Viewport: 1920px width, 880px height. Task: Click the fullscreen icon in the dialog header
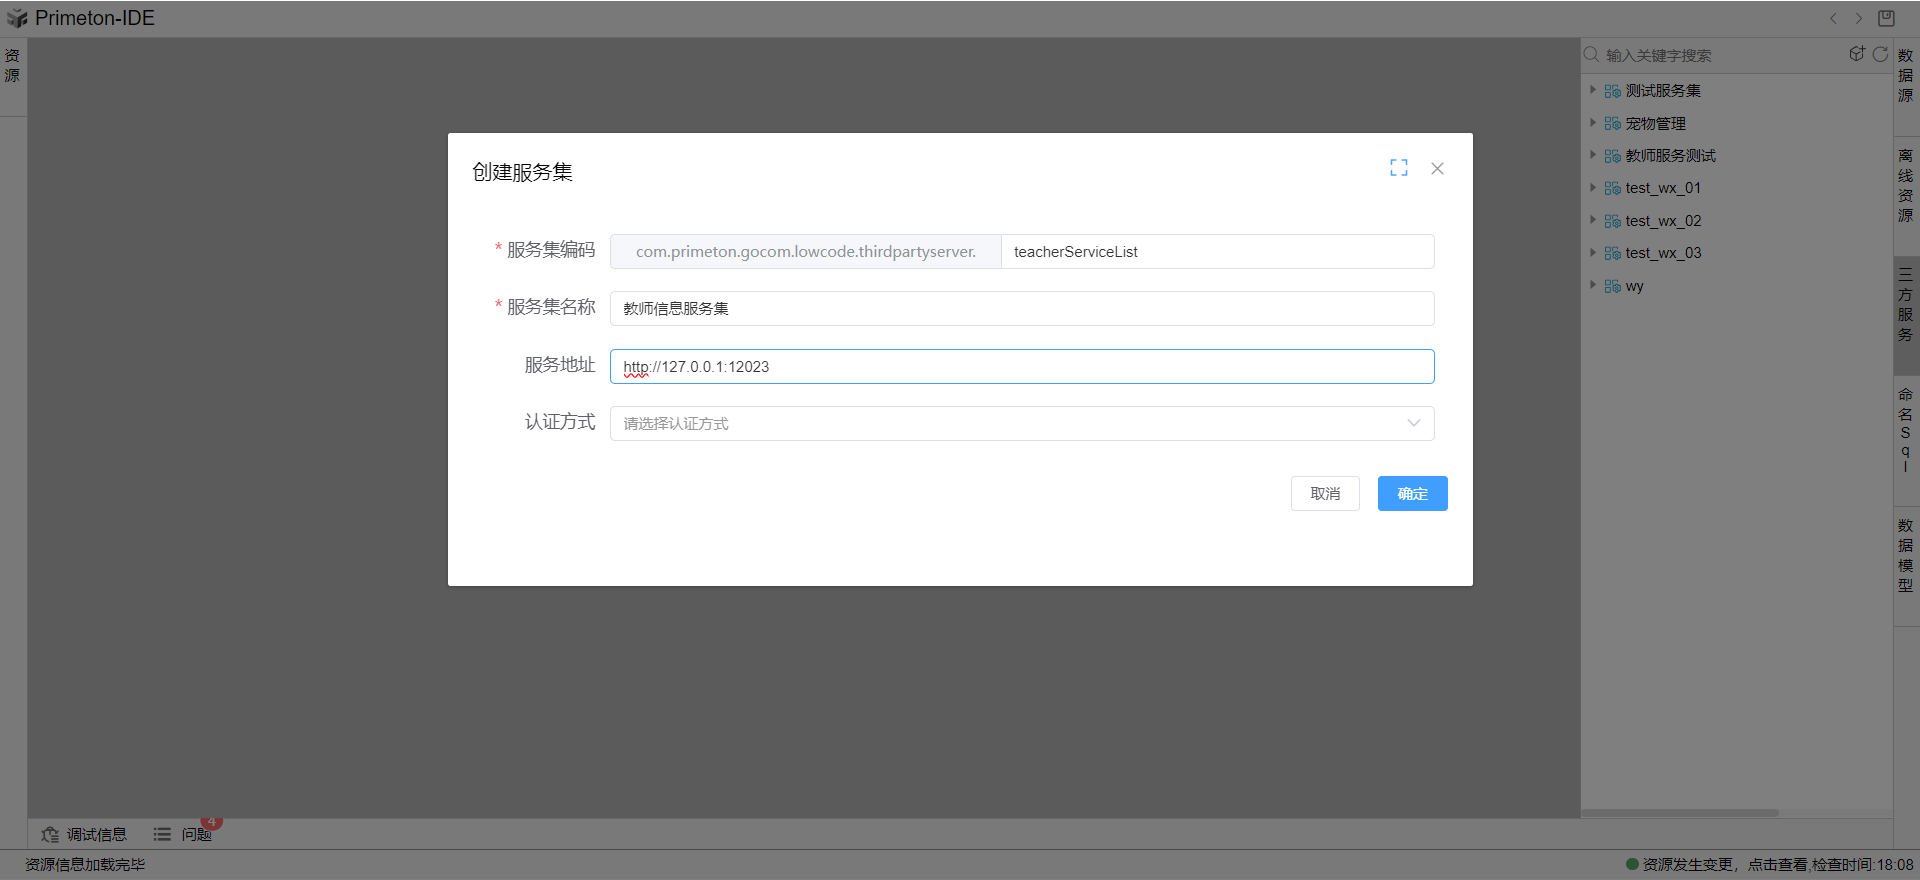[x=1398, y=168]
